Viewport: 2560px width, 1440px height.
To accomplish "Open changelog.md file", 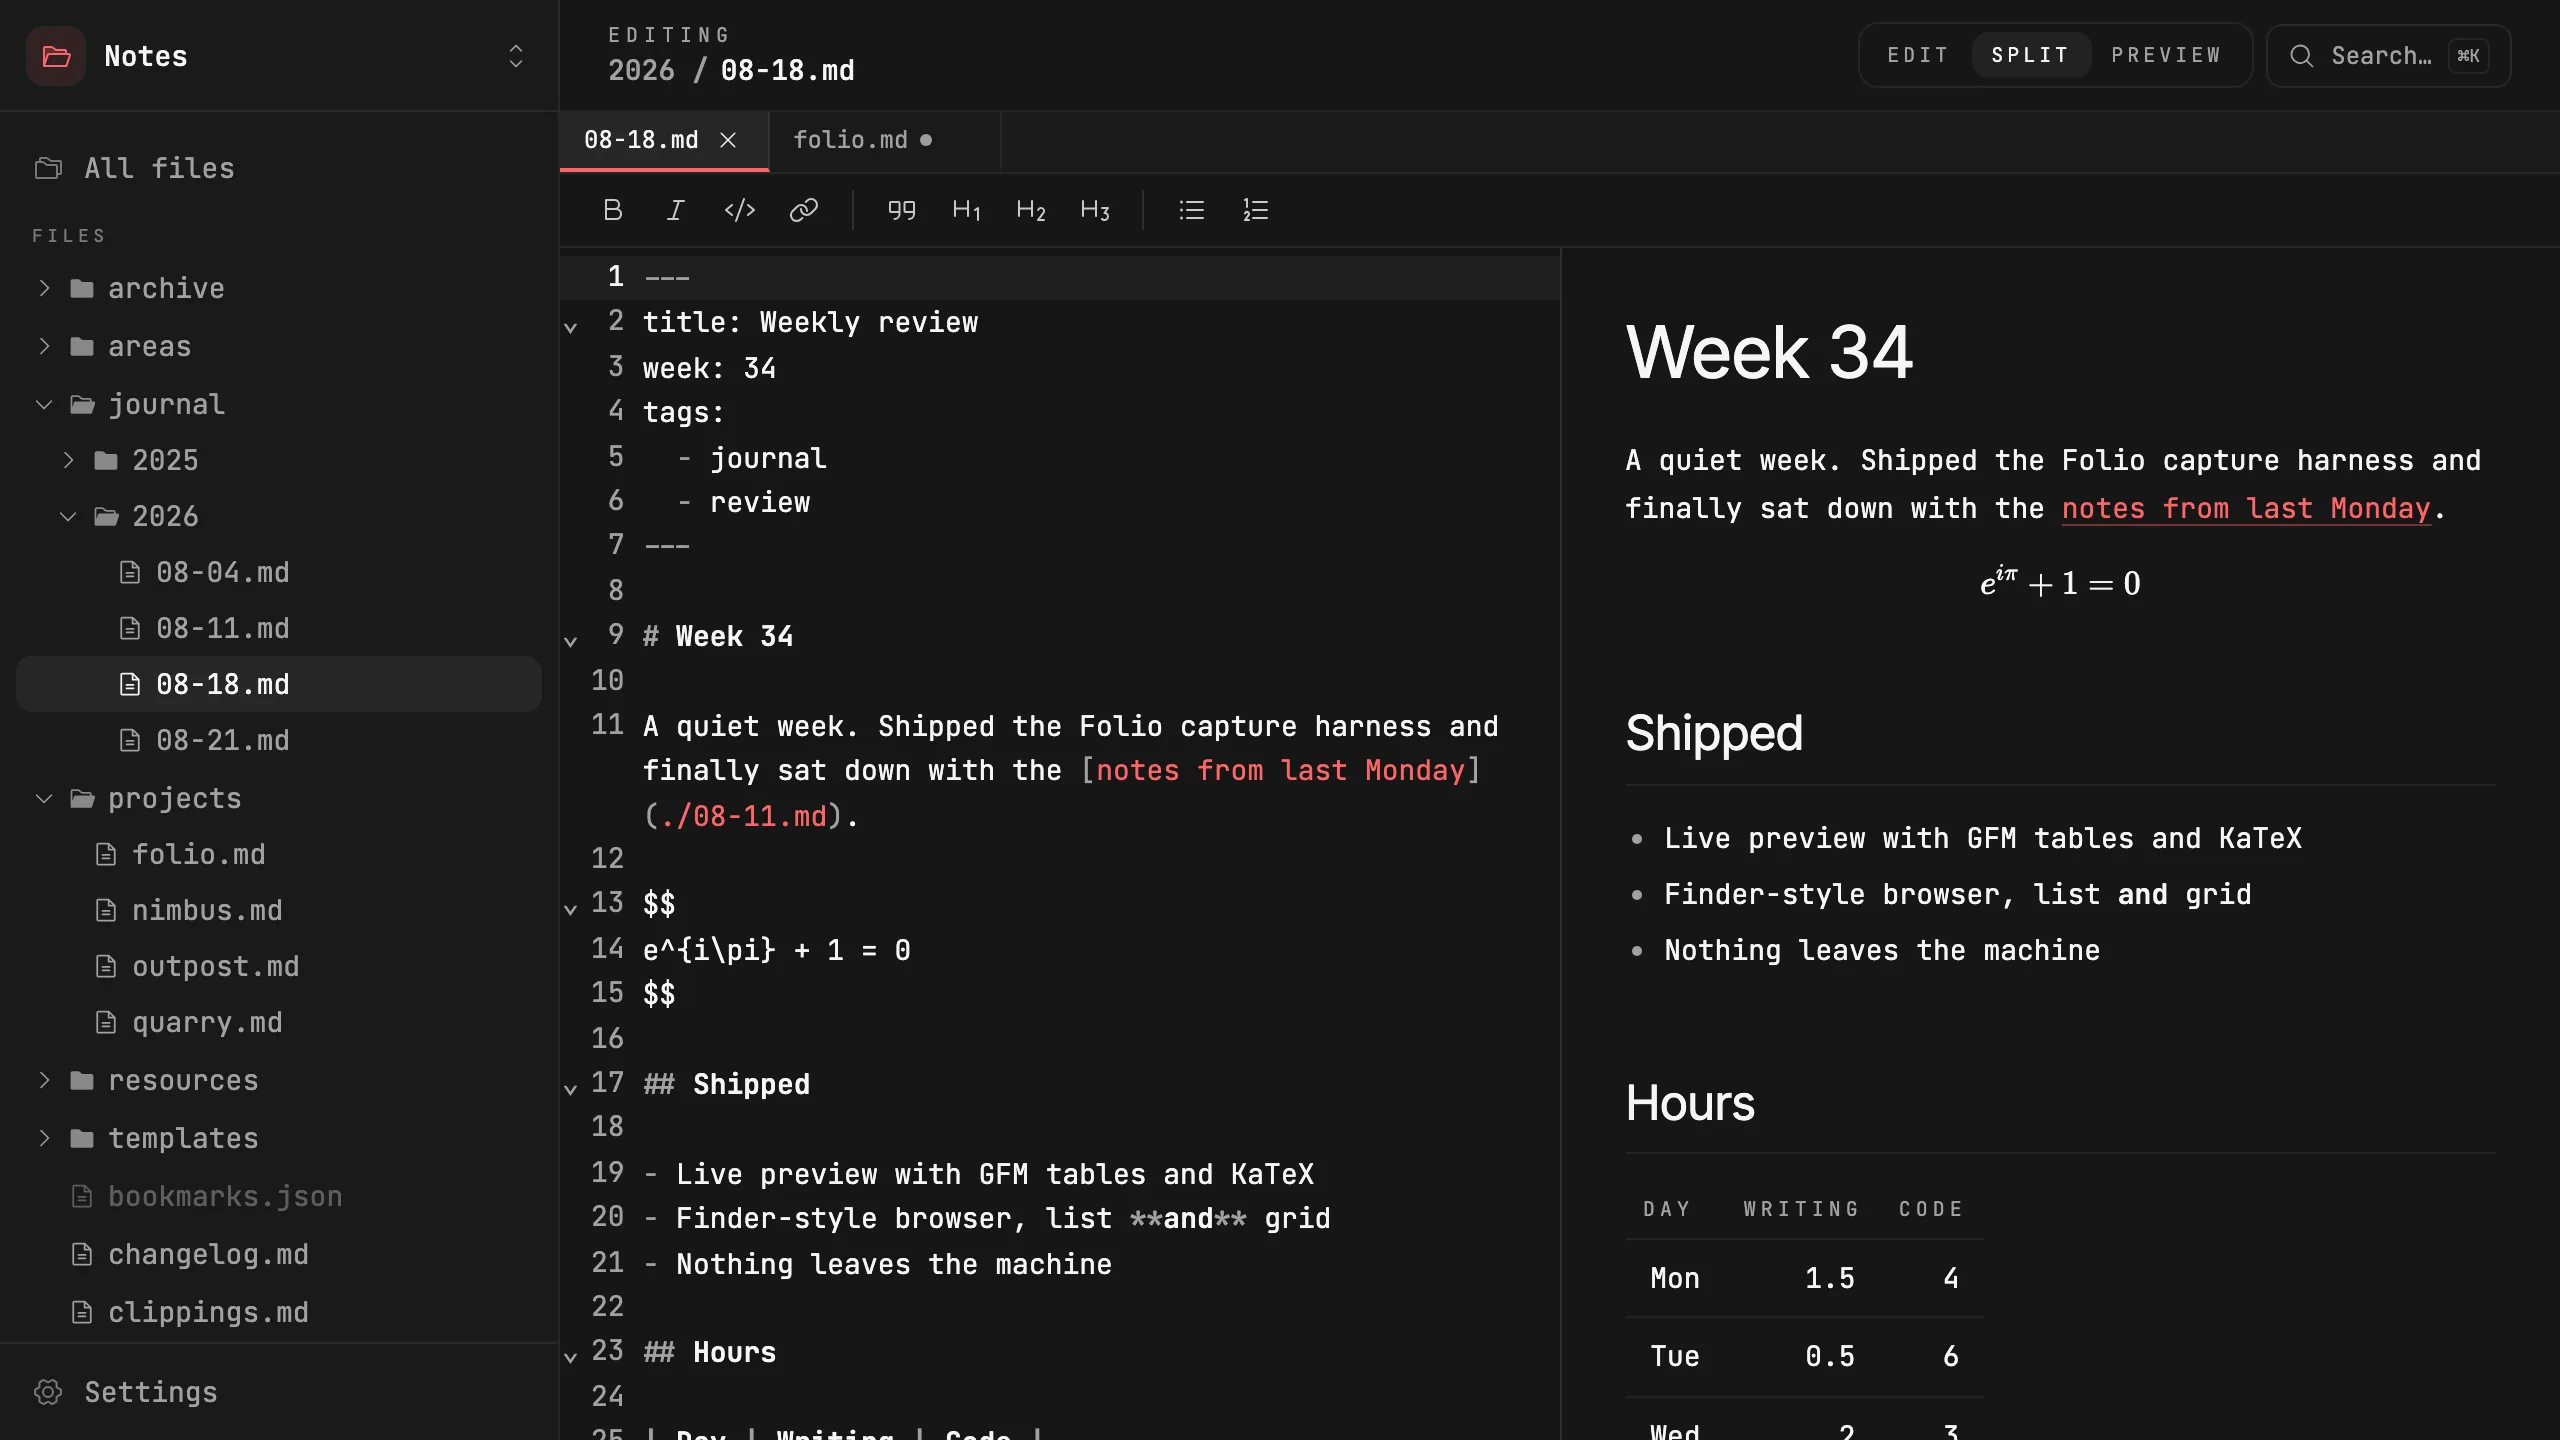I will point(279,1254).
